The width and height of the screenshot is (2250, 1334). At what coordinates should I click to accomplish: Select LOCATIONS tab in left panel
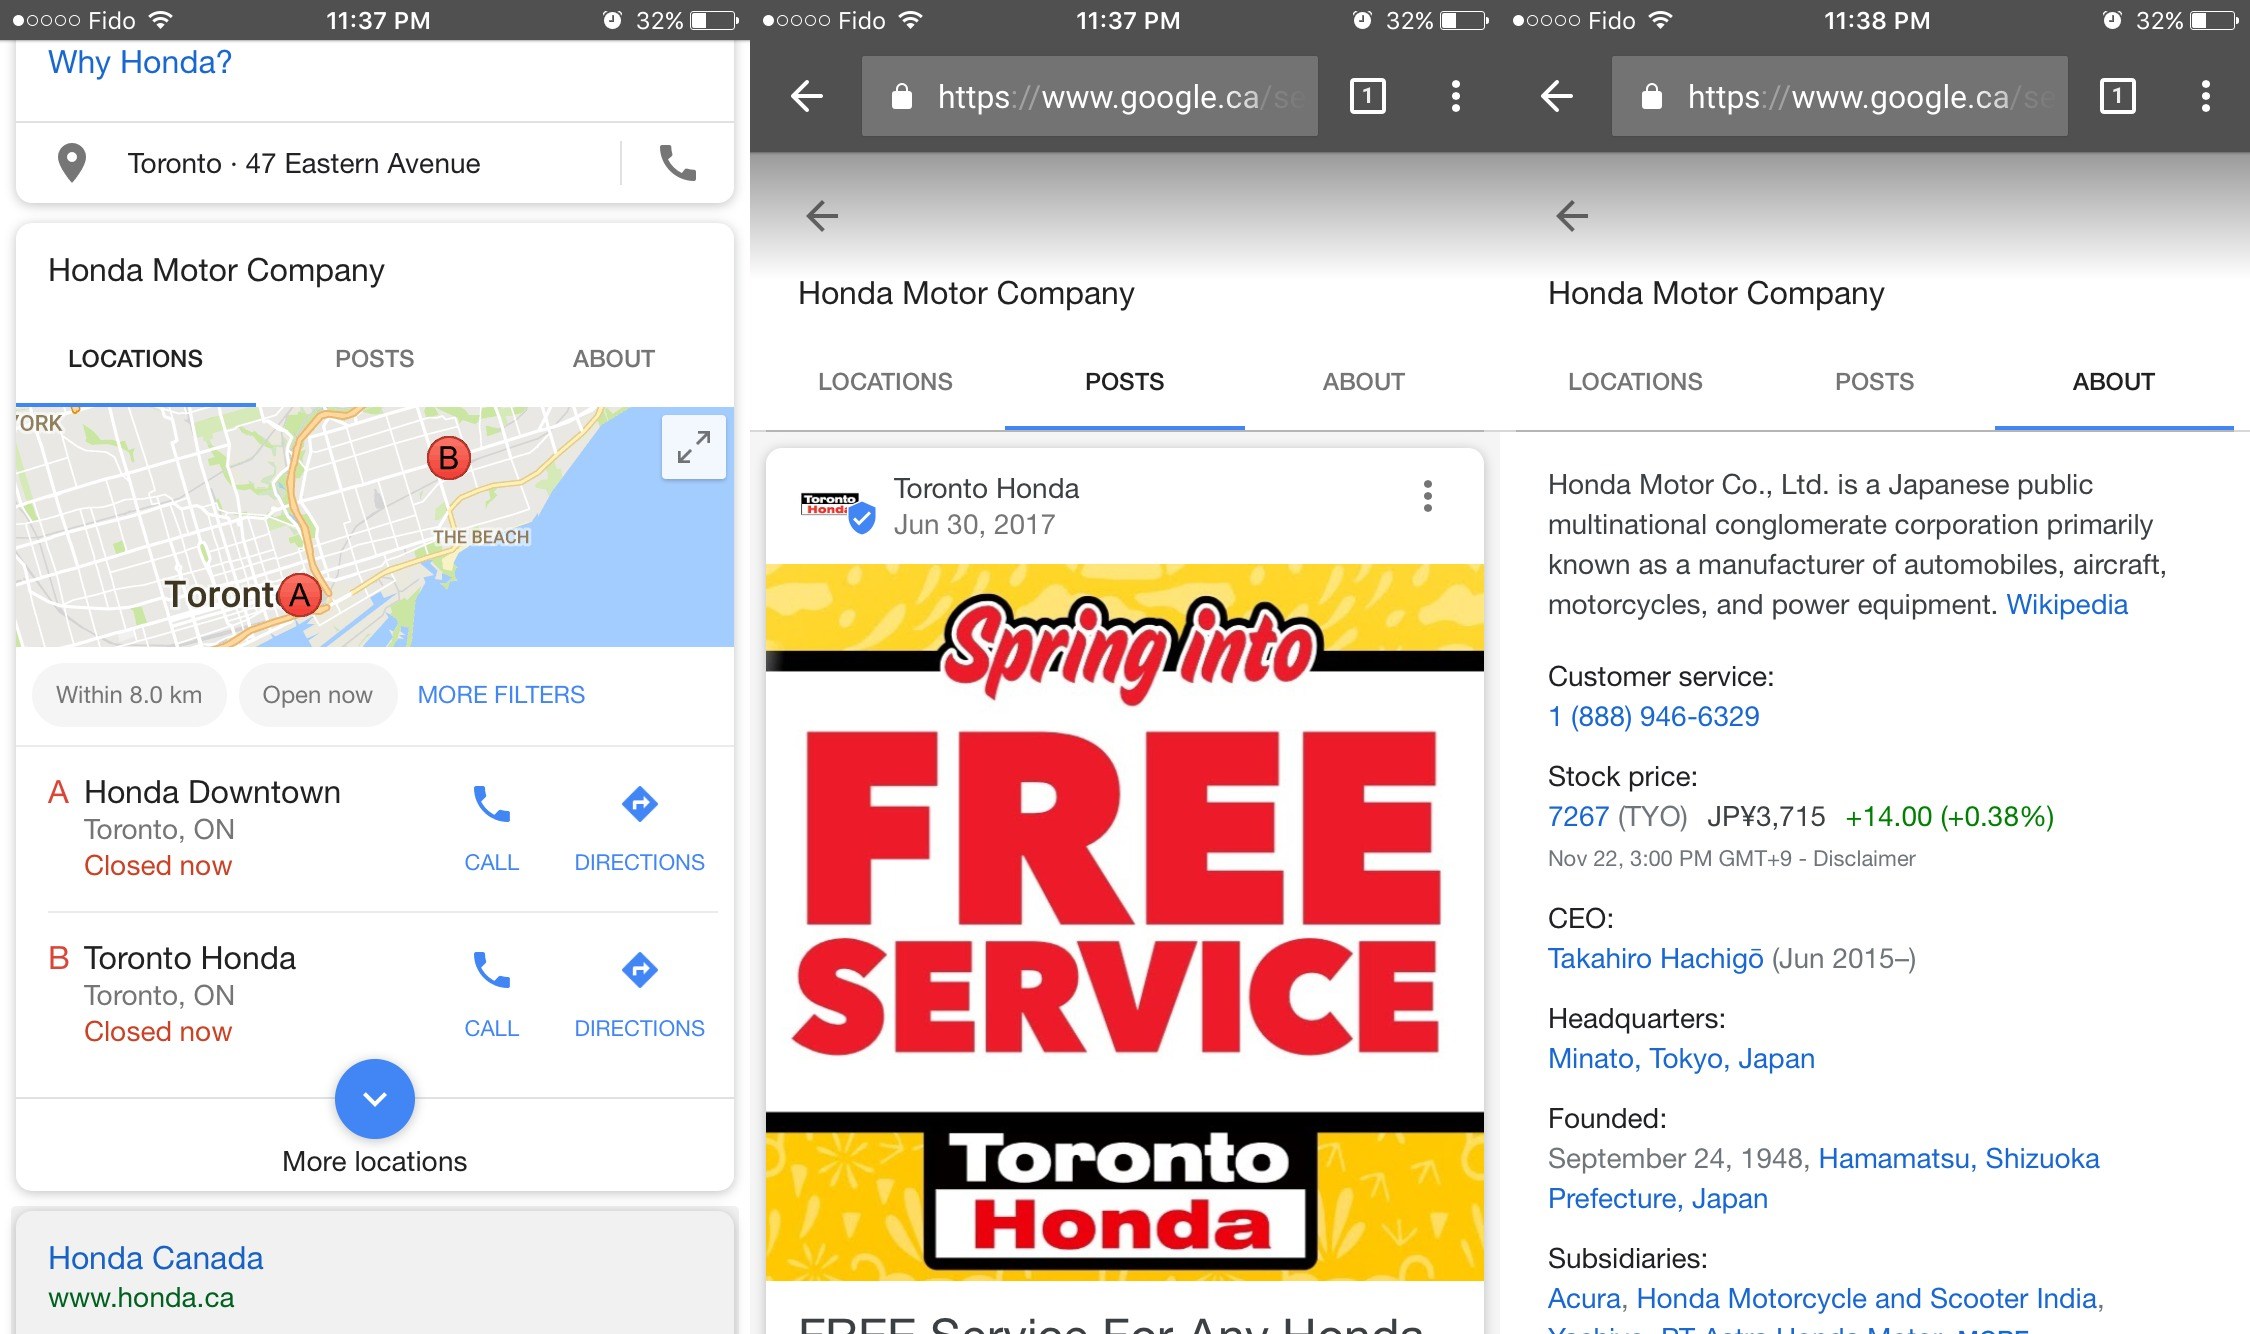(x=135, y=359)
